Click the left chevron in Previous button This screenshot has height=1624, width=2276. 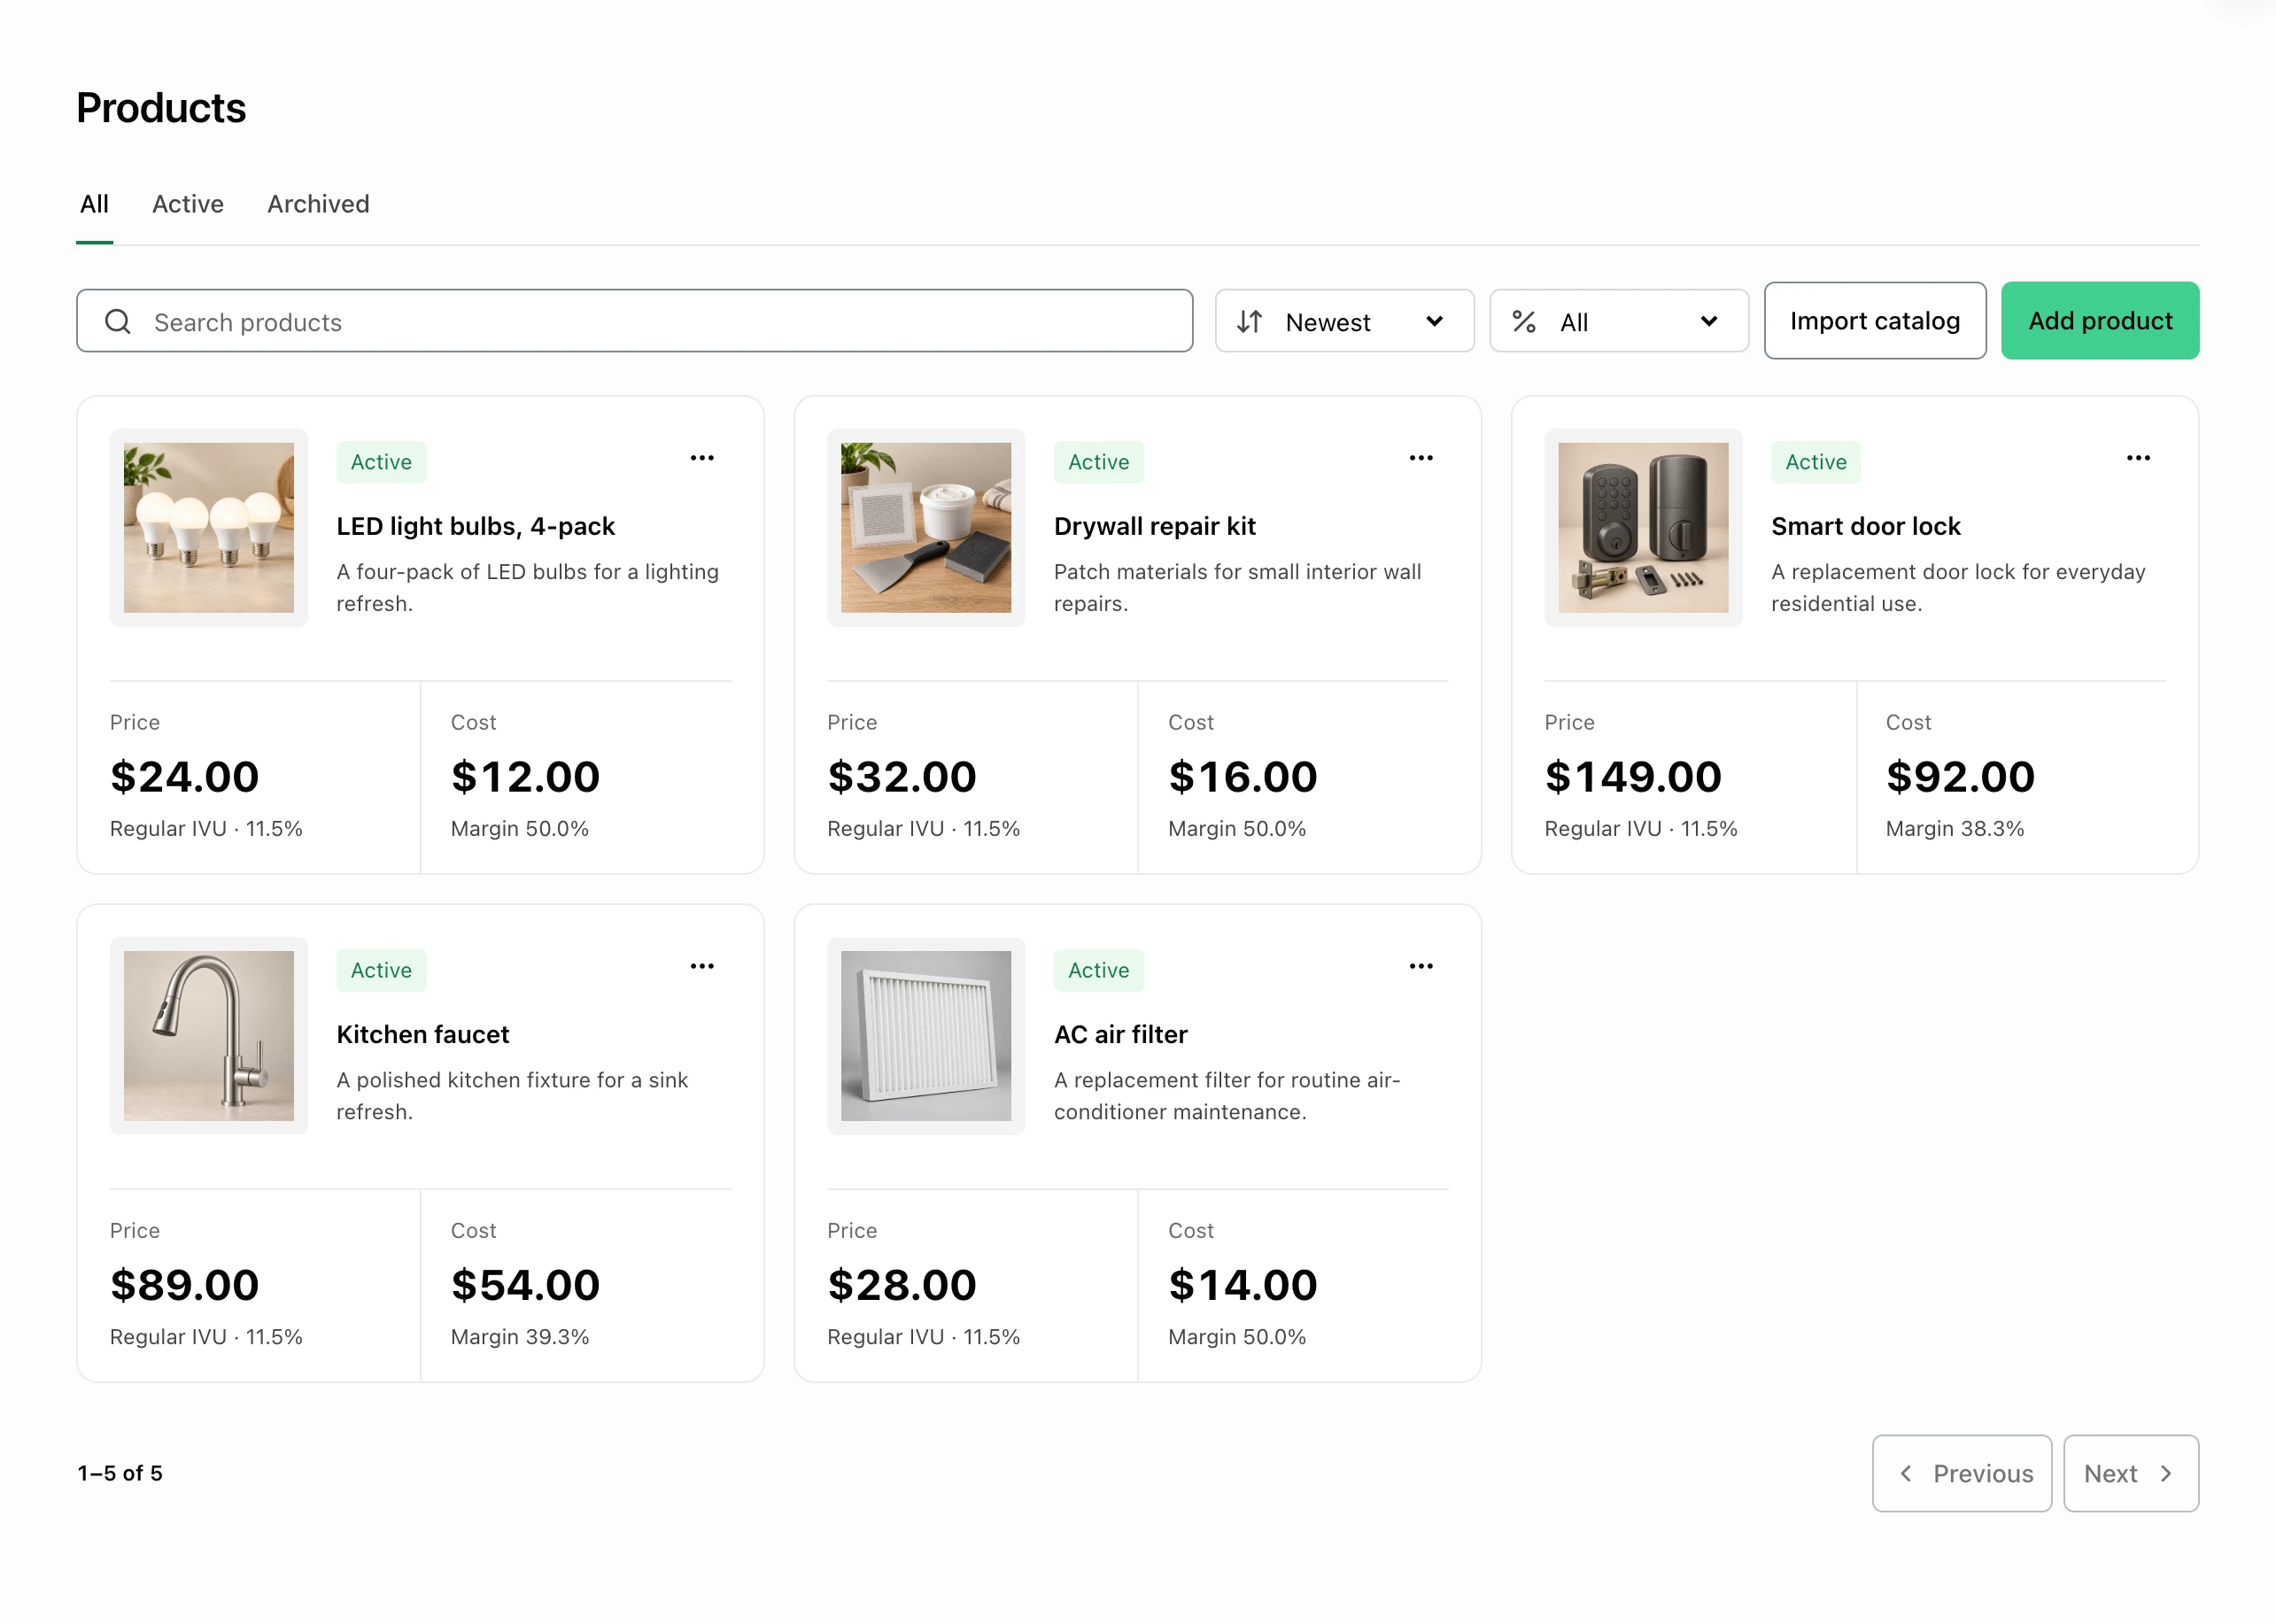pyautogui.click(x=1906, y=1473)
